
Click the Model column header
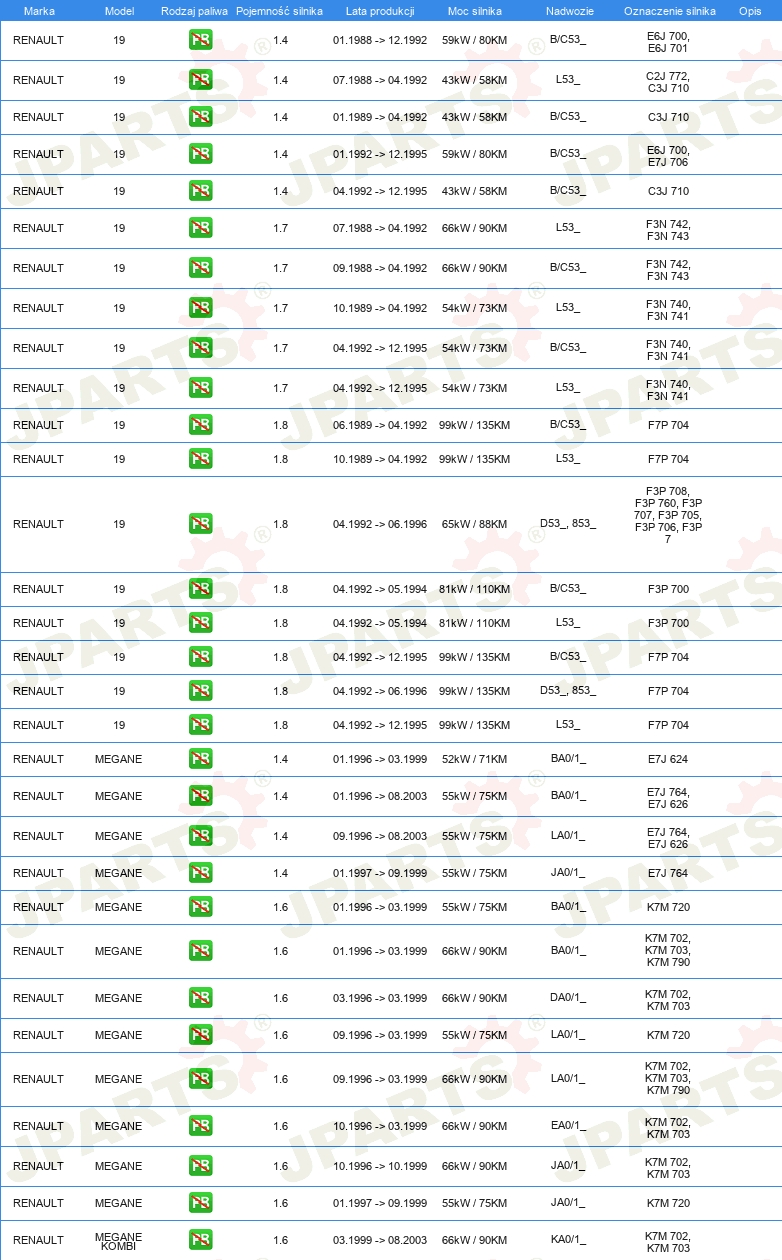coord(119,11)
